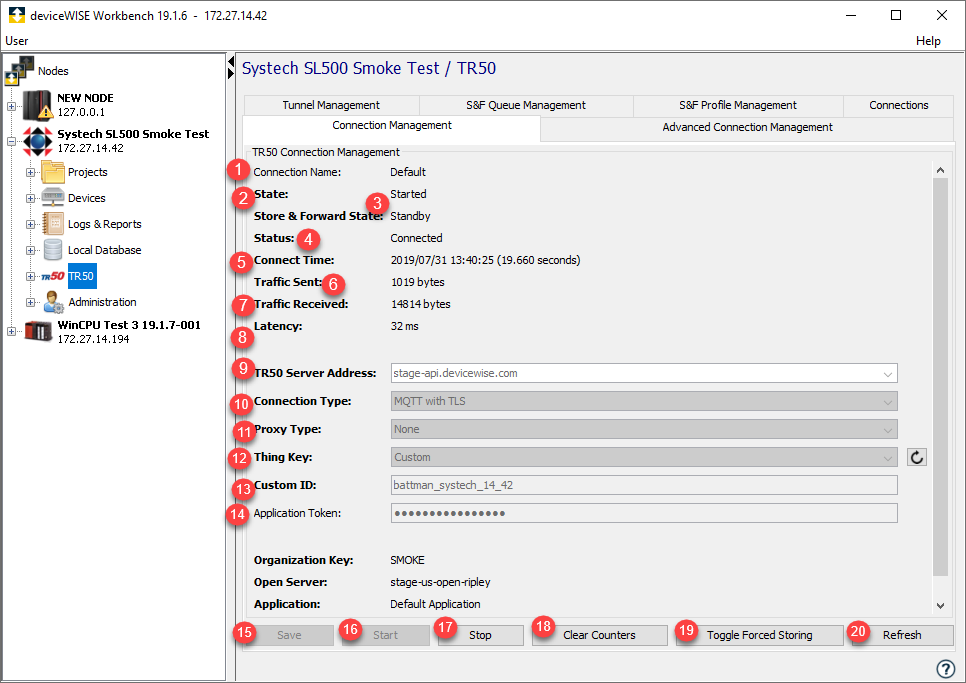Select the Administration tree label

click(x=102, y=302)
